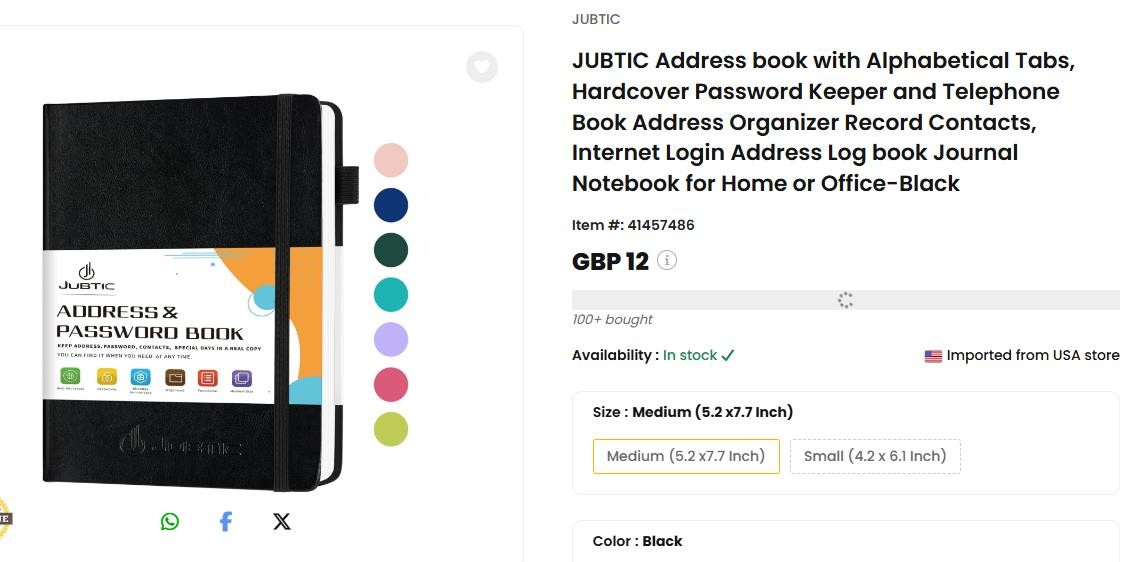Choose the lime green color swatch
The height and width of the screenshot is (562, 1141).
tap(391, 430)
